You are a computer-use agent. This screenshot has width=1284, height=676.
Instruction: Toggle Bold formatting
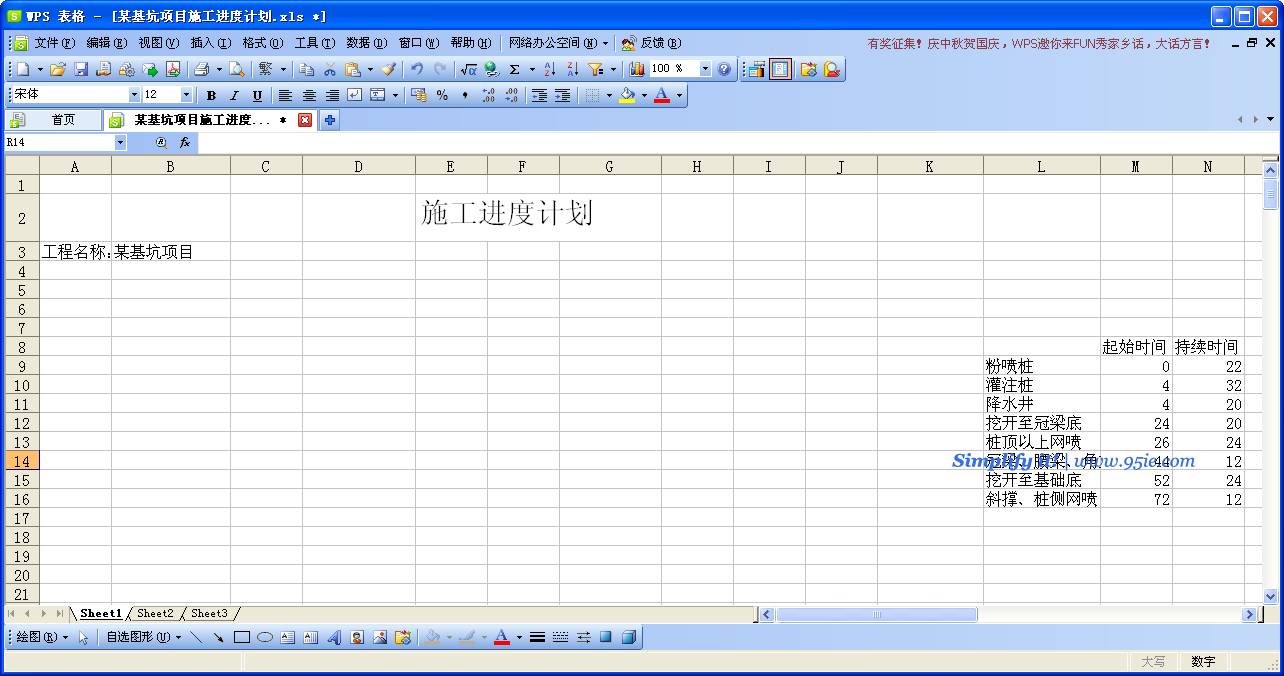(211, 95)
